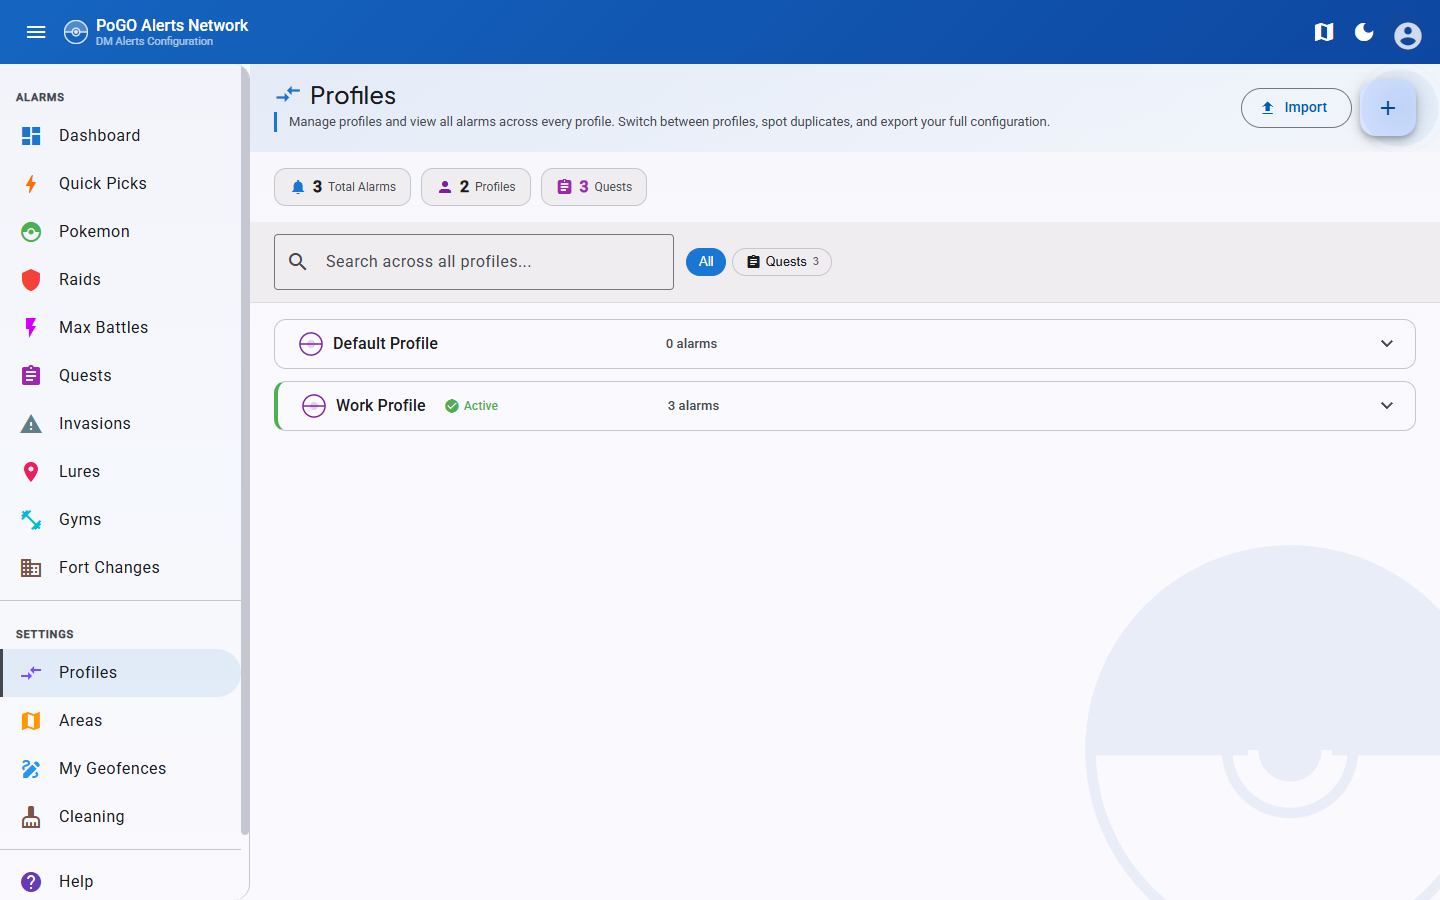The height and width of the screenshot is (900, 1440).
Task: Open the hamburger navigation menu
Action: pos(36,32)
